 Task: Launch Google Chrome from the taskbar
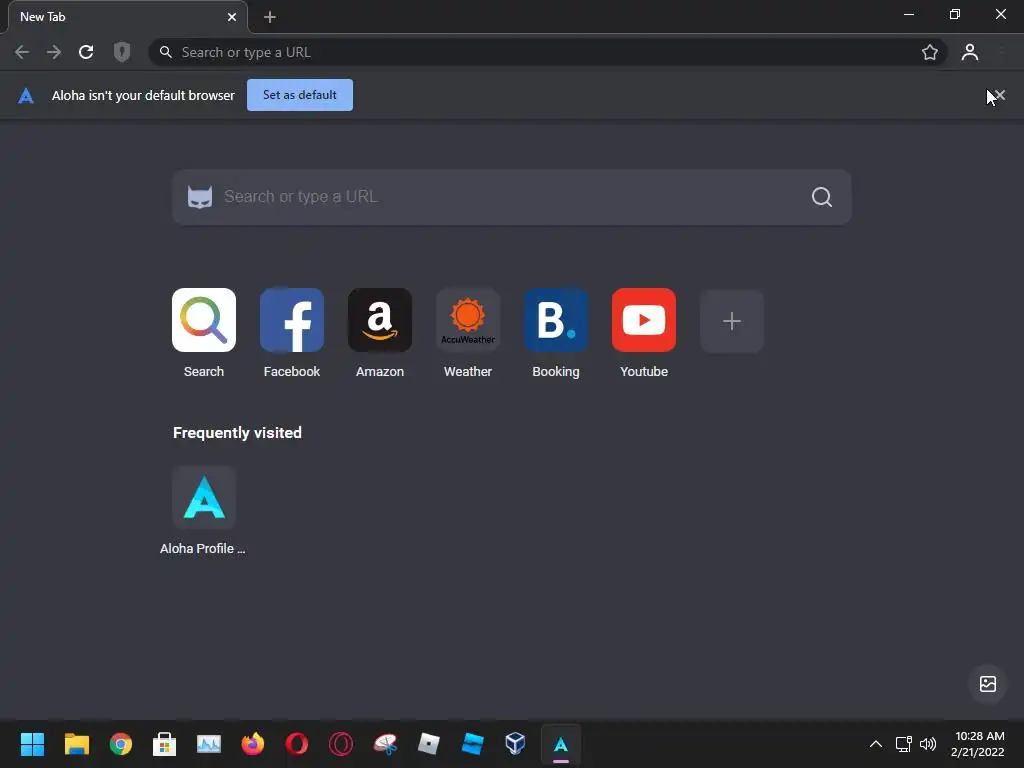click(x=121, y=744)
